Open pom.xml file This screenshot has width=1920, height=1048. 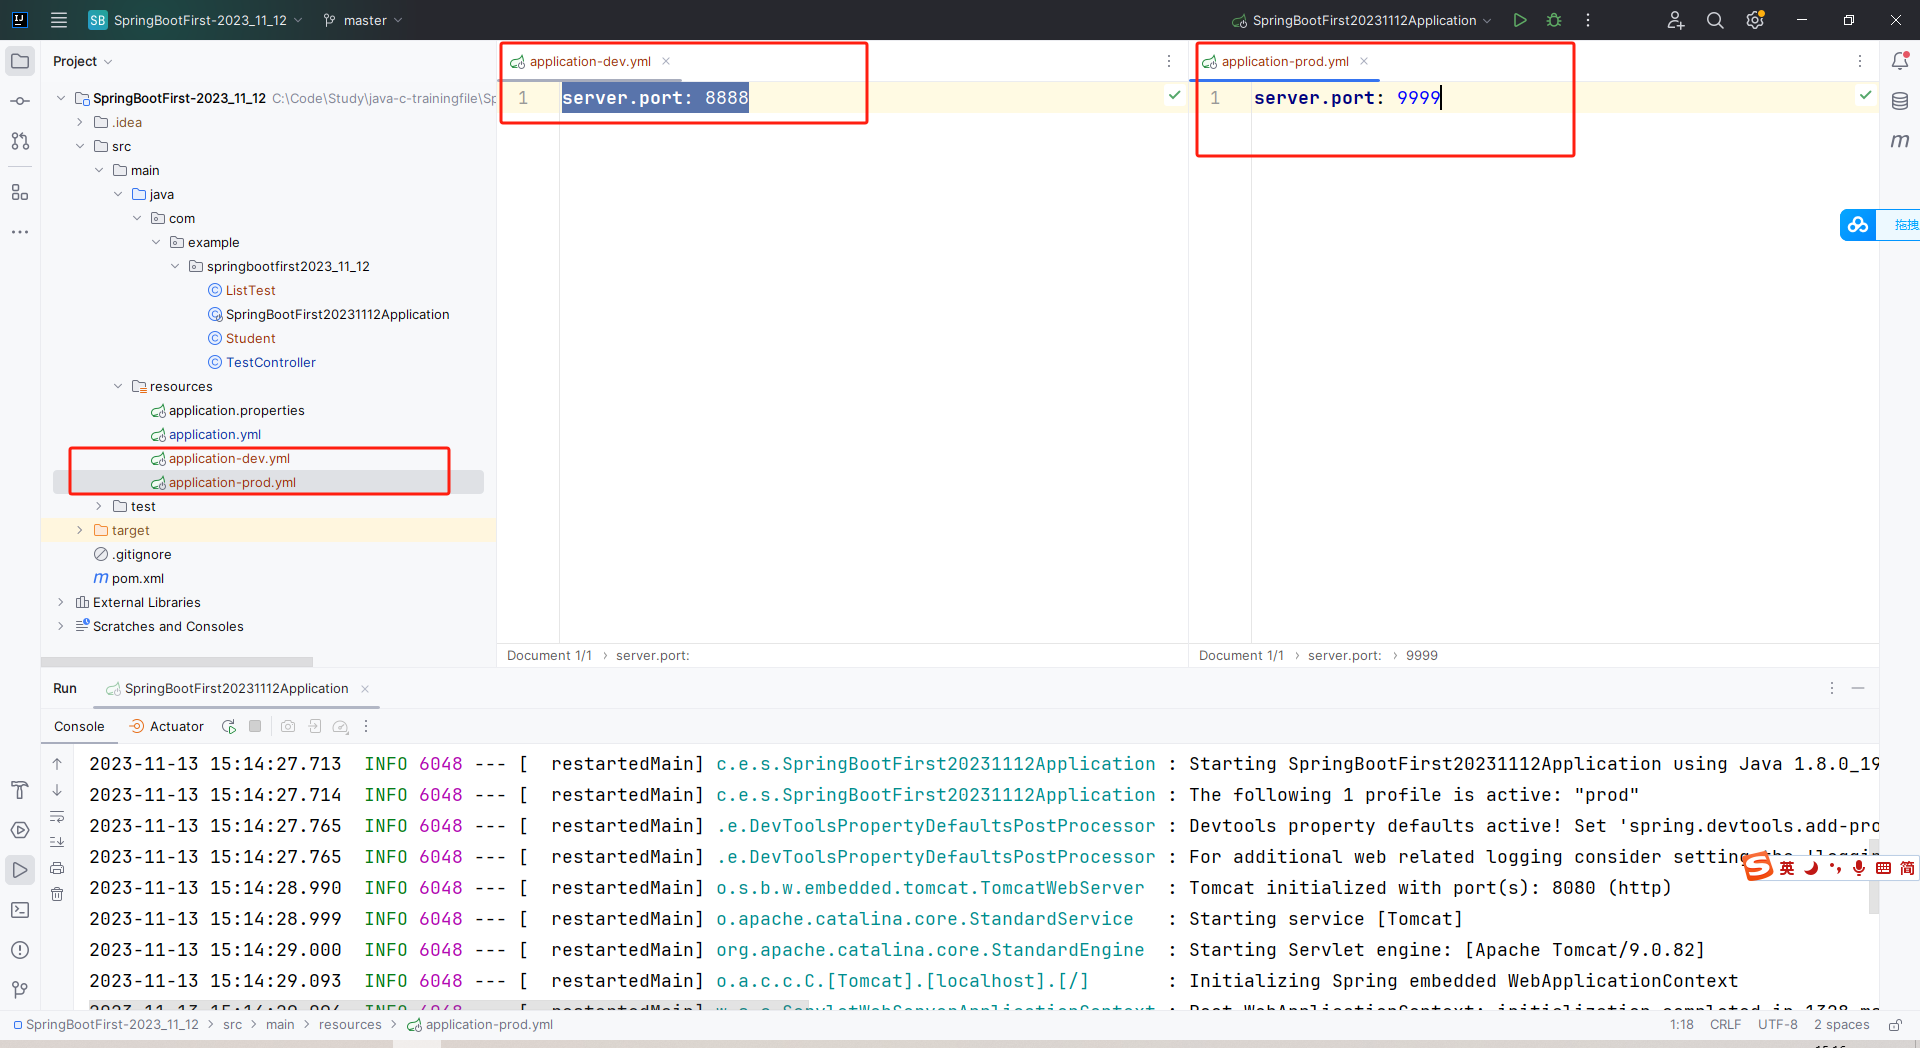pyautogui.click(x=137, y=578)
